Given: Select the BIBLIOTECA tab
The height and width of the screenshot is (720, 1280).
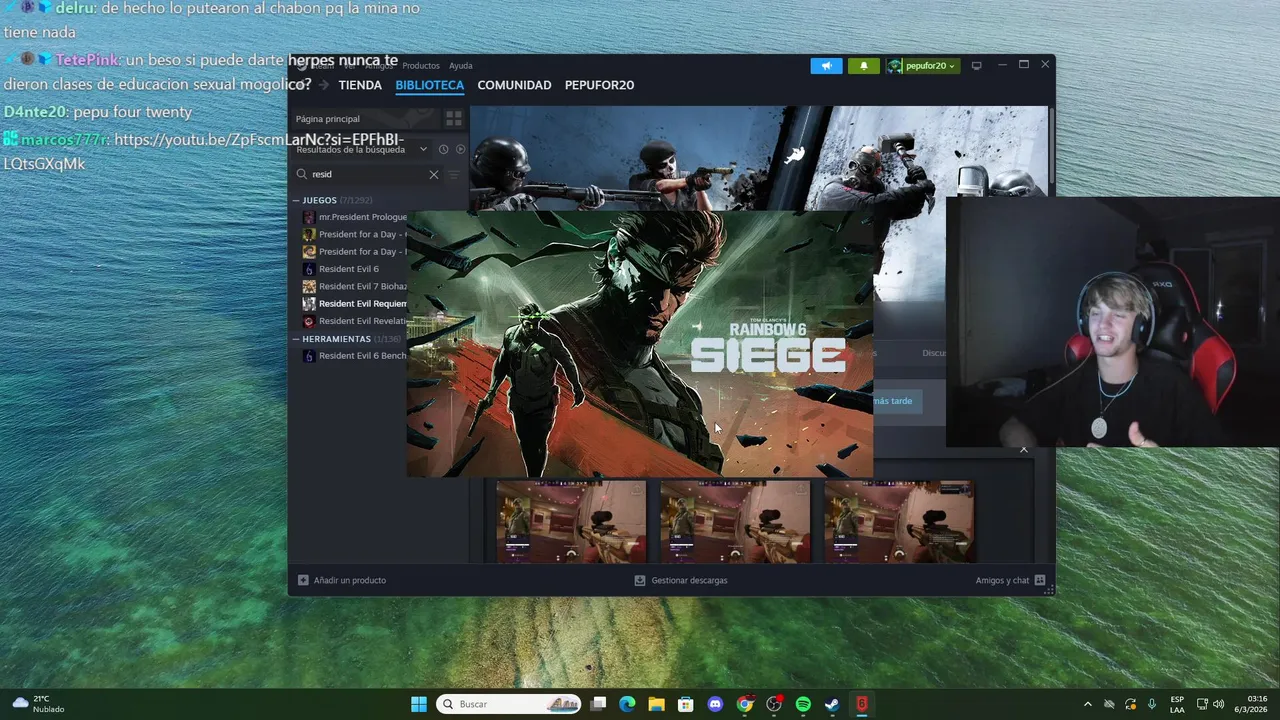Looking at the screenshot, I should [429, 85].
